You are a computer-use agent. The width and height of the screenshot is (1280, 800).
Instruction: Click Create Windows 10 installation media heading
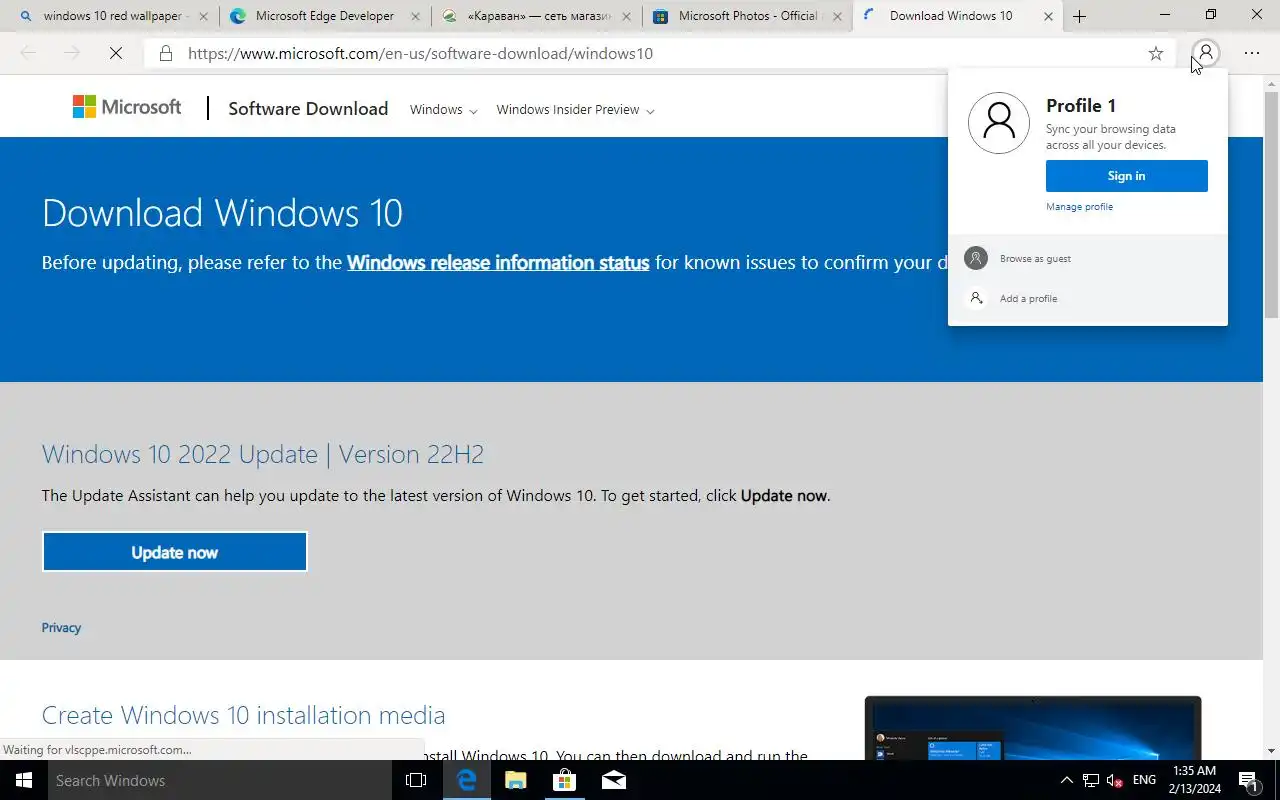[243, 715]
